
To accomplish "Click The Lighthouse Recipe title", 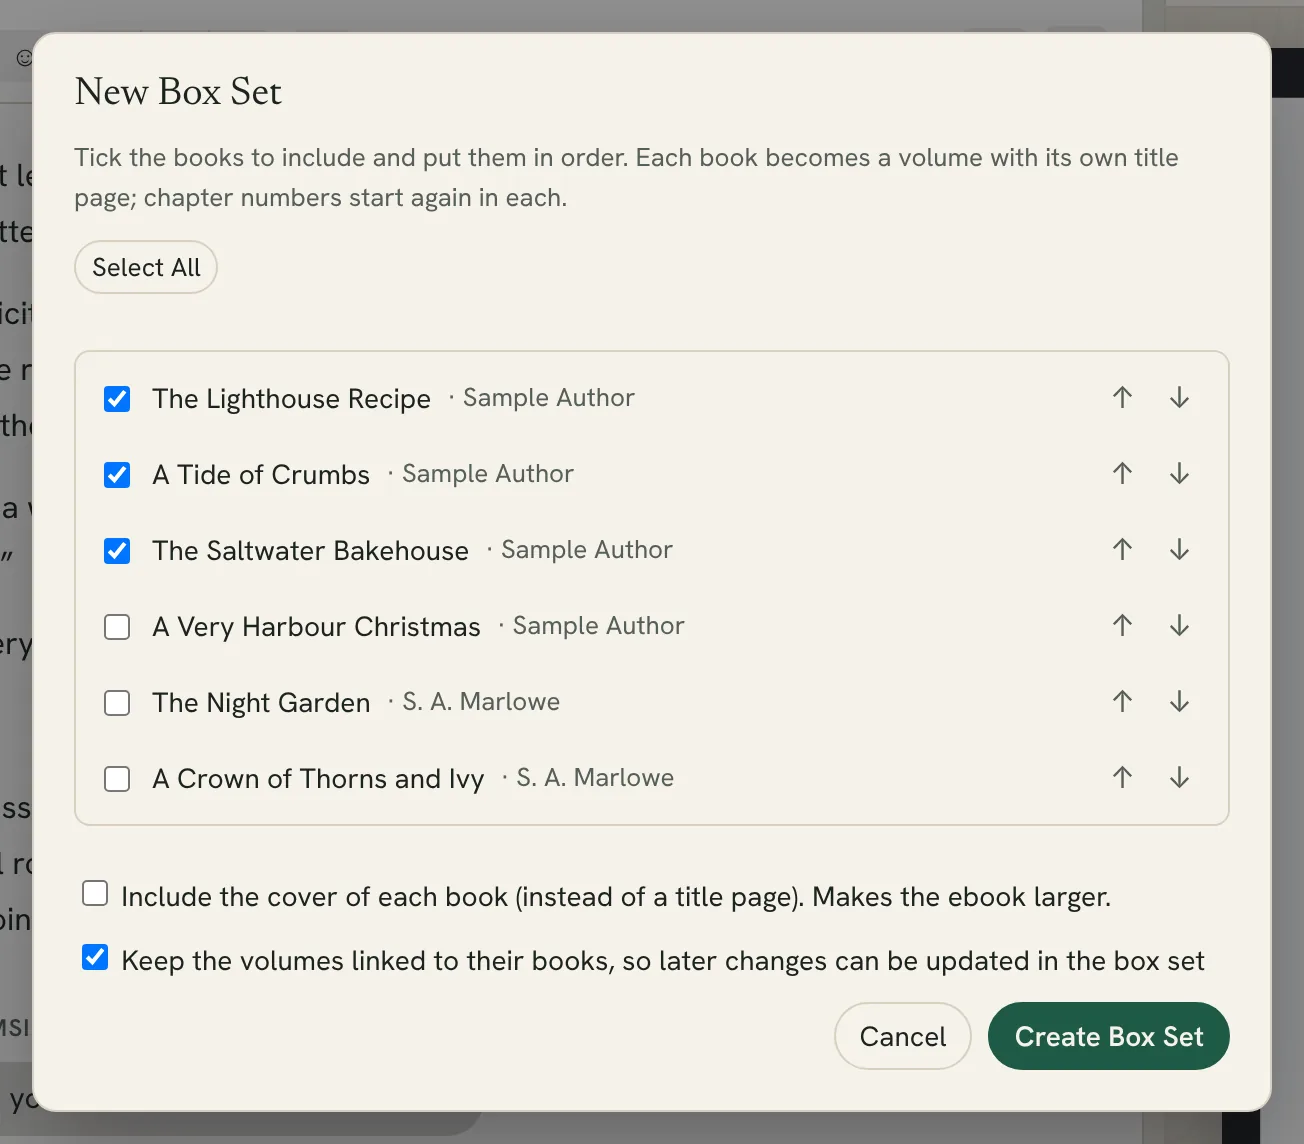I will (x=291, y=399).
